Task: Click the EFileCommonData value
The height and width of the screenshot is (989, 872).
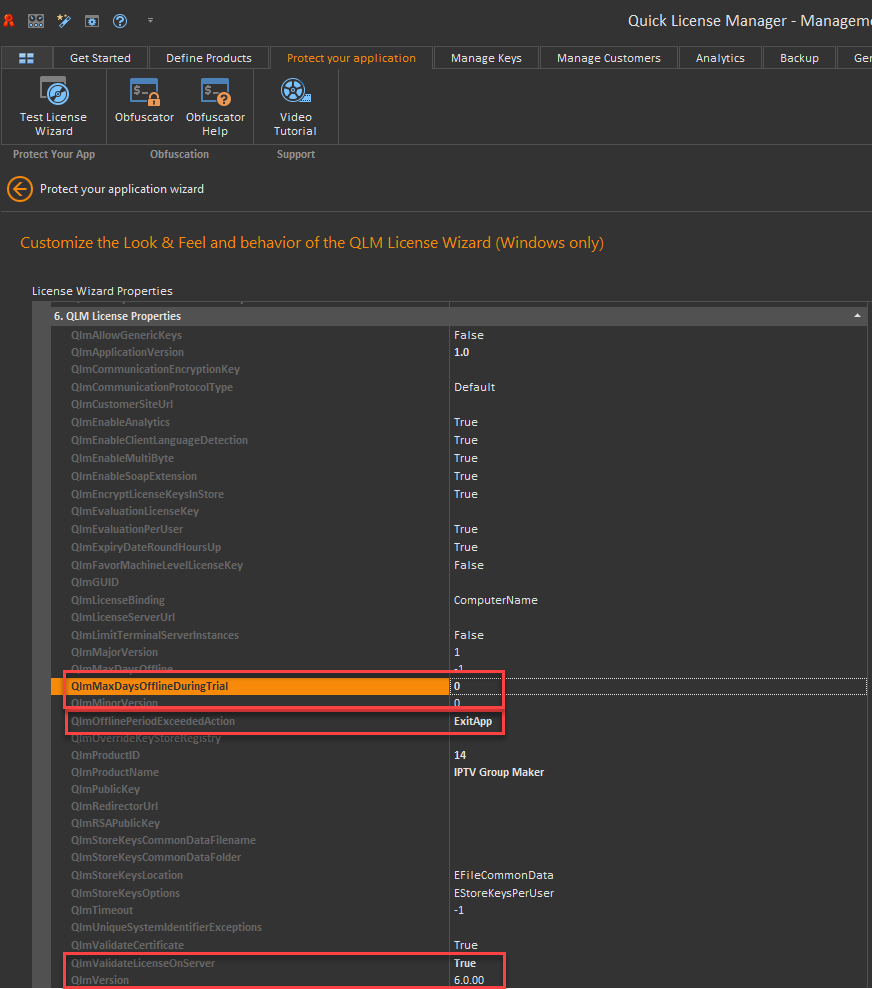Action: coord(503,875)
